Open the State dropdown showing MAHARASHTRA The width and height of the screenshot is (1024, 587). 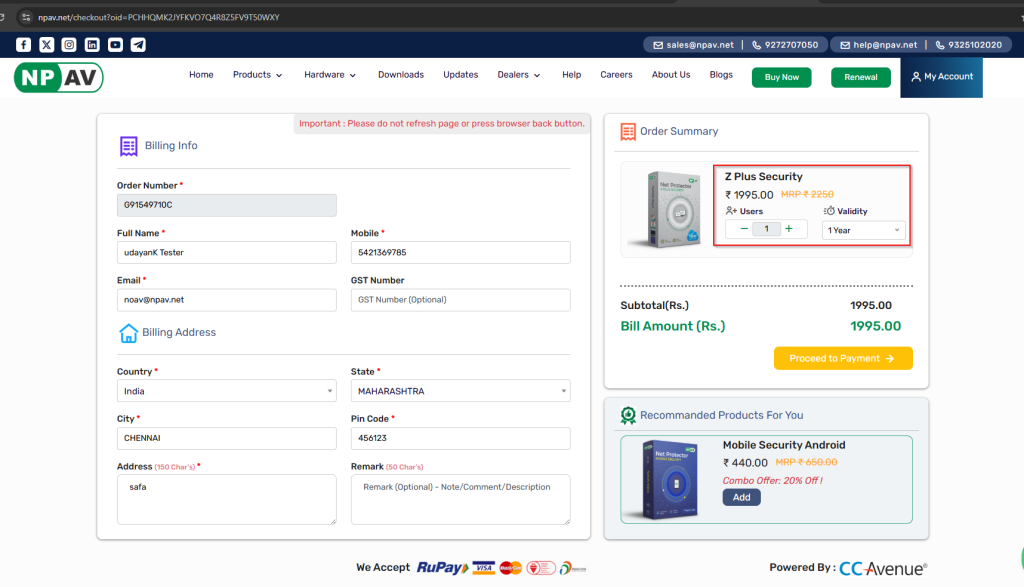[460, 391]
